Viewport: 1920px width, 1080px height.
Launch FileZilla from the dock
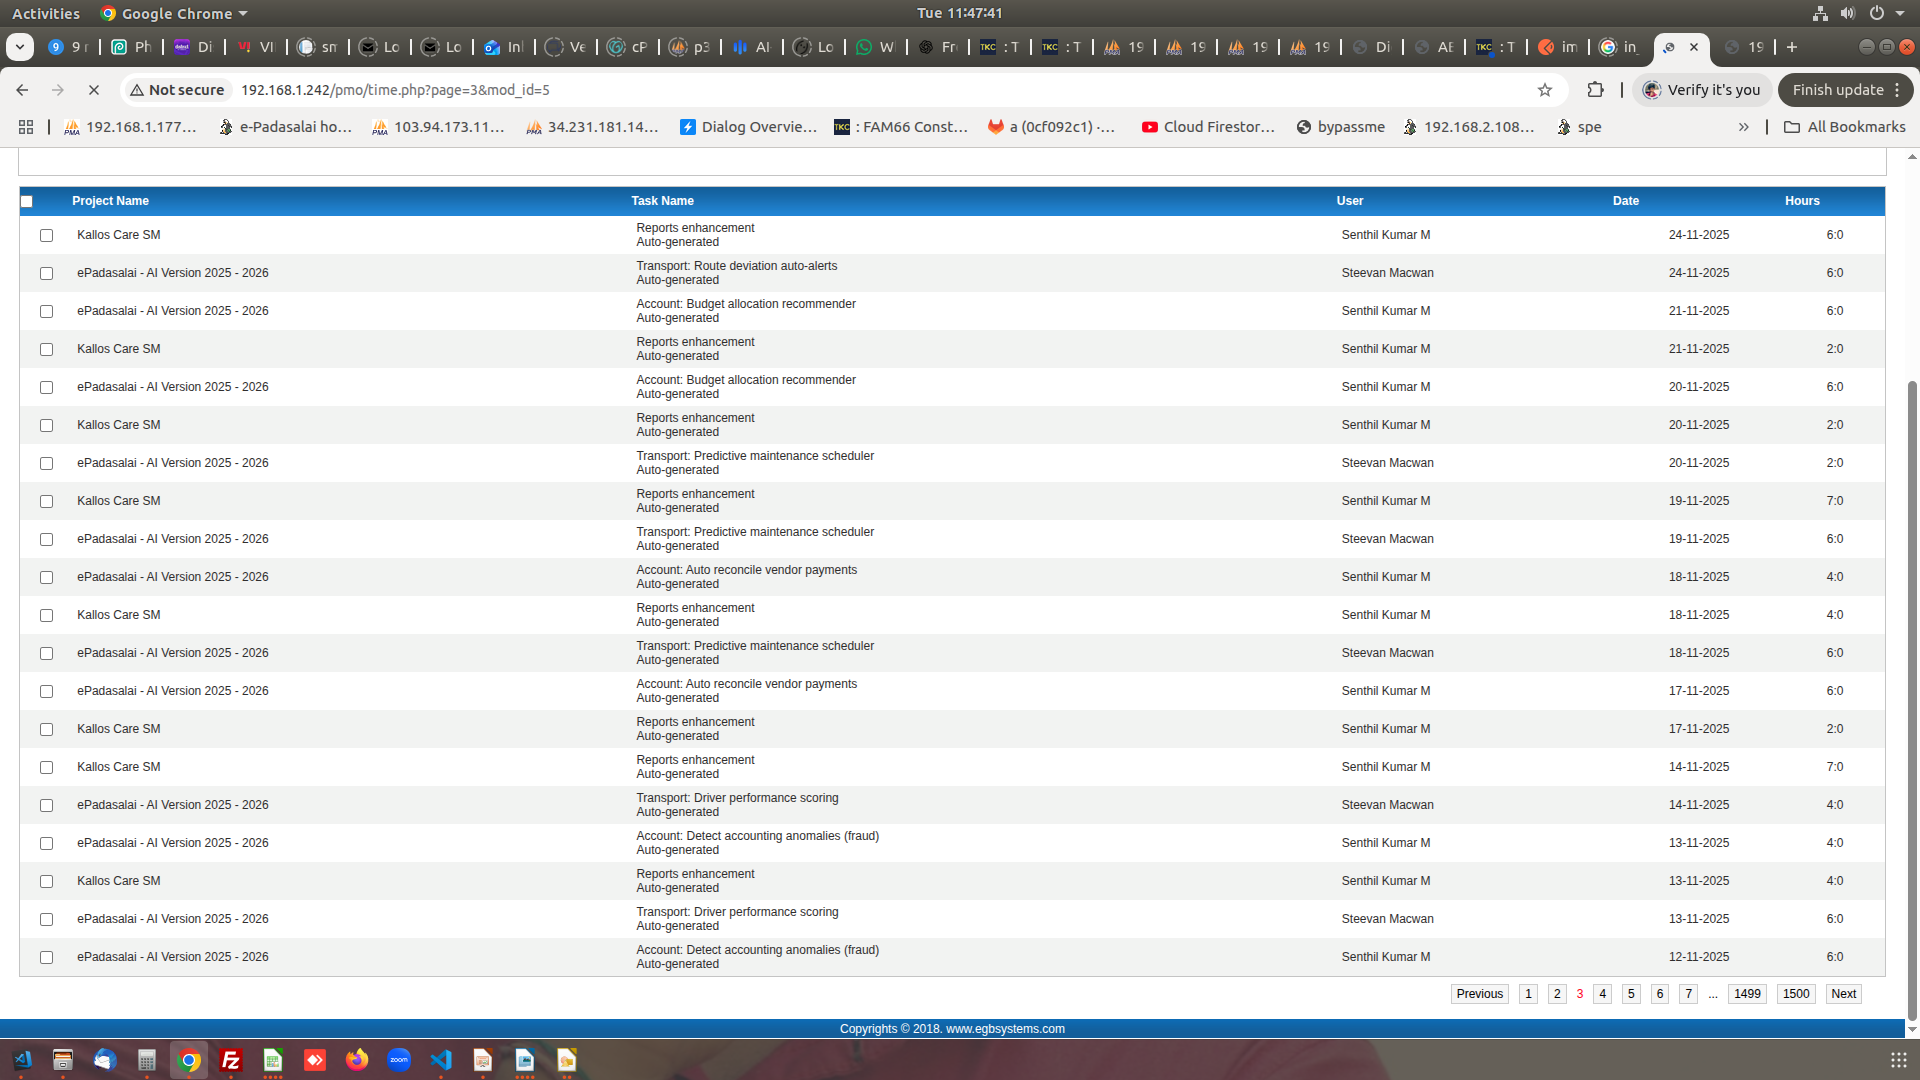(231, 1061)
